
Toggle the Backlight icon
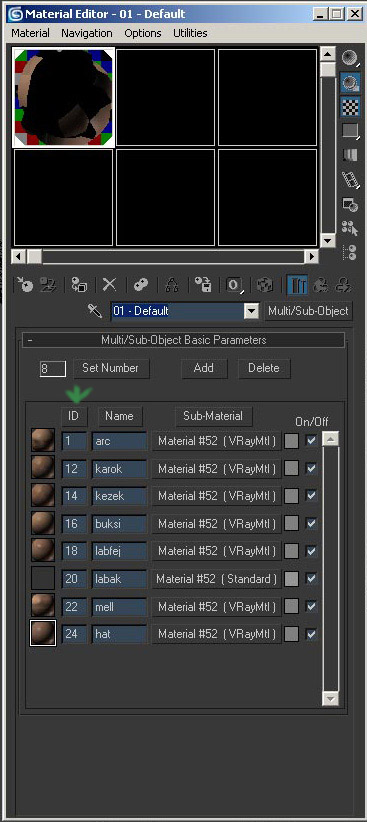350,83
